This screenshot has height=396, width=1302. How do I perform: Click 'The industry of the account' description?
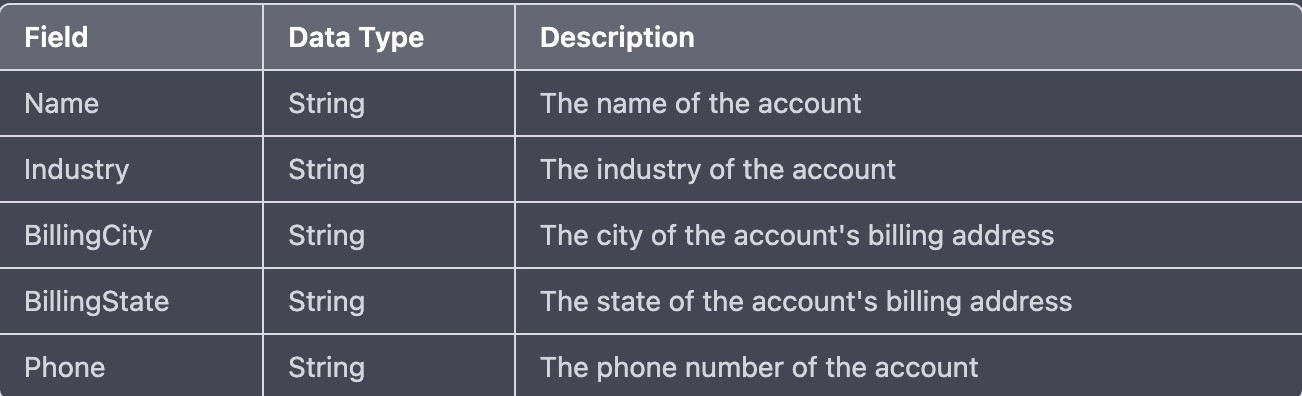tap(718, 169)
